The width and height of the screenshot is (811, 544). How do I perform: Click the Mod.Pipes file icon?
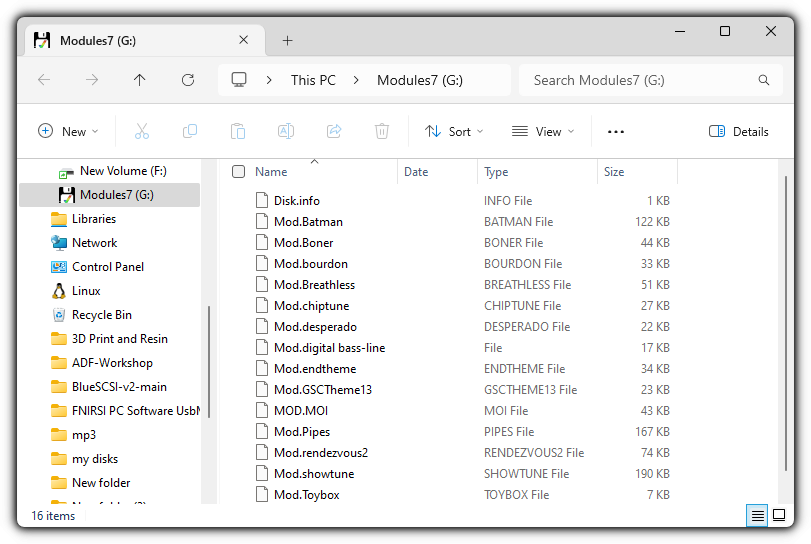coord(262,432)
